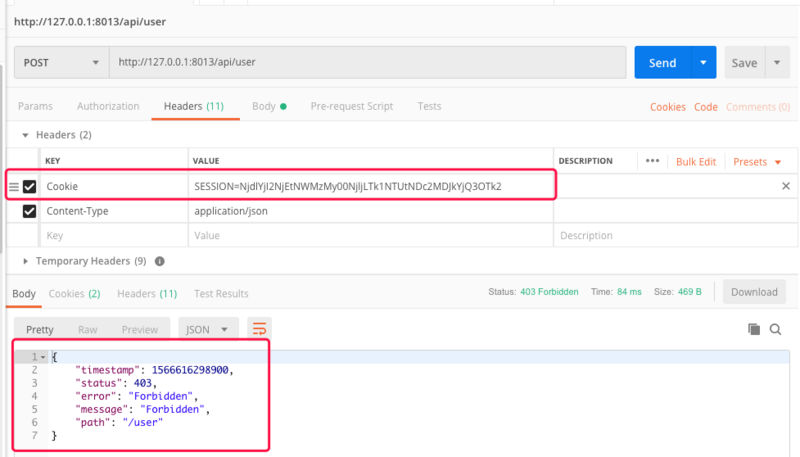Image resolution: width=800 pixels, height=457 pixels.
Task: Open the response Headers (11) tab
Action: (147, 294)
